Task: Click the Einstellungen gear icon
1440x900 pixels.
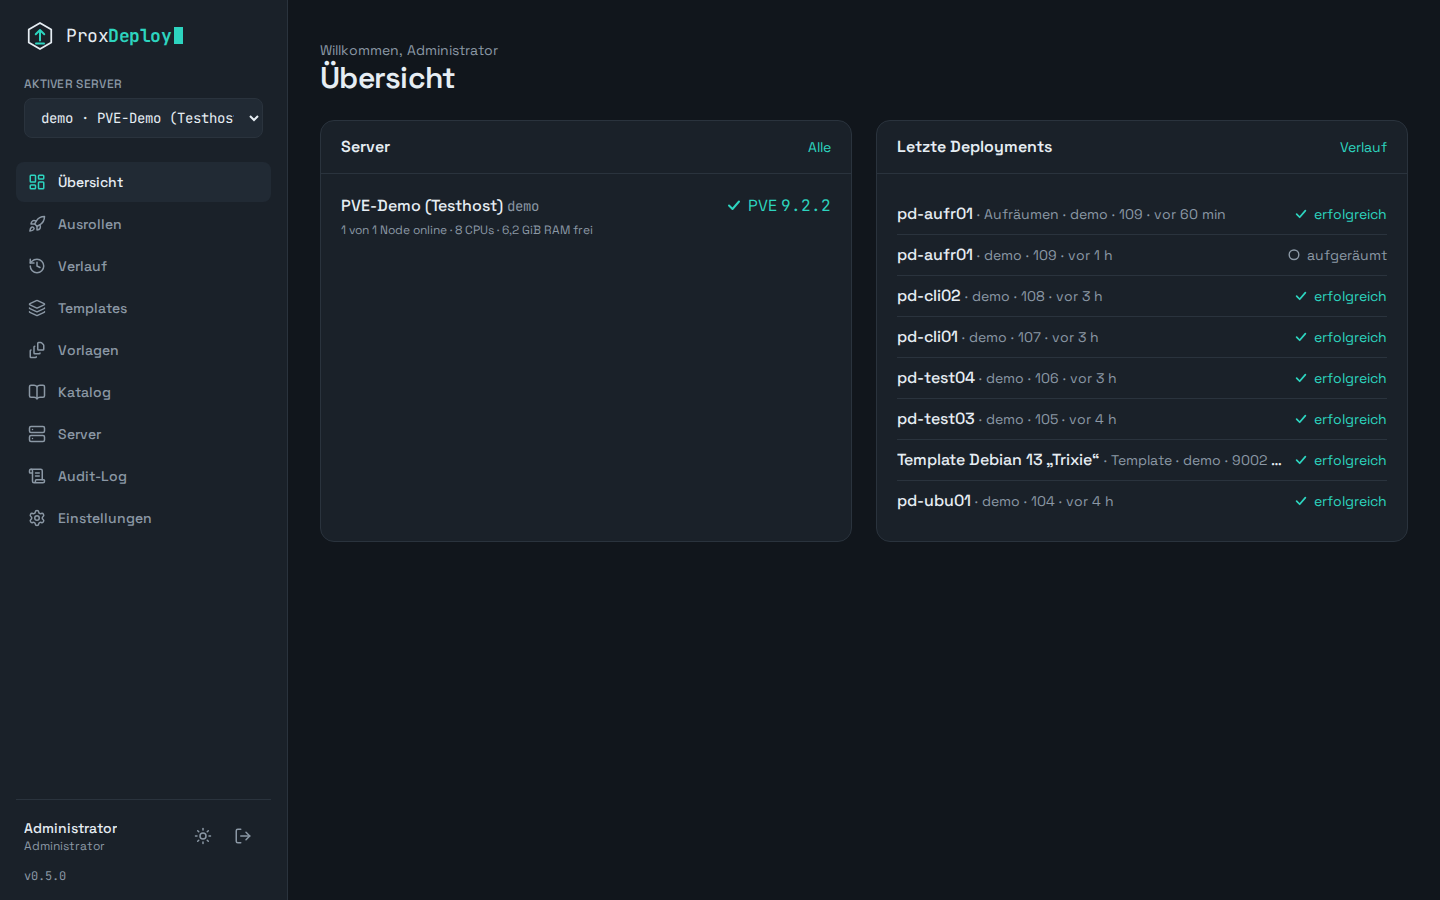Action: [x=37, y=518]
